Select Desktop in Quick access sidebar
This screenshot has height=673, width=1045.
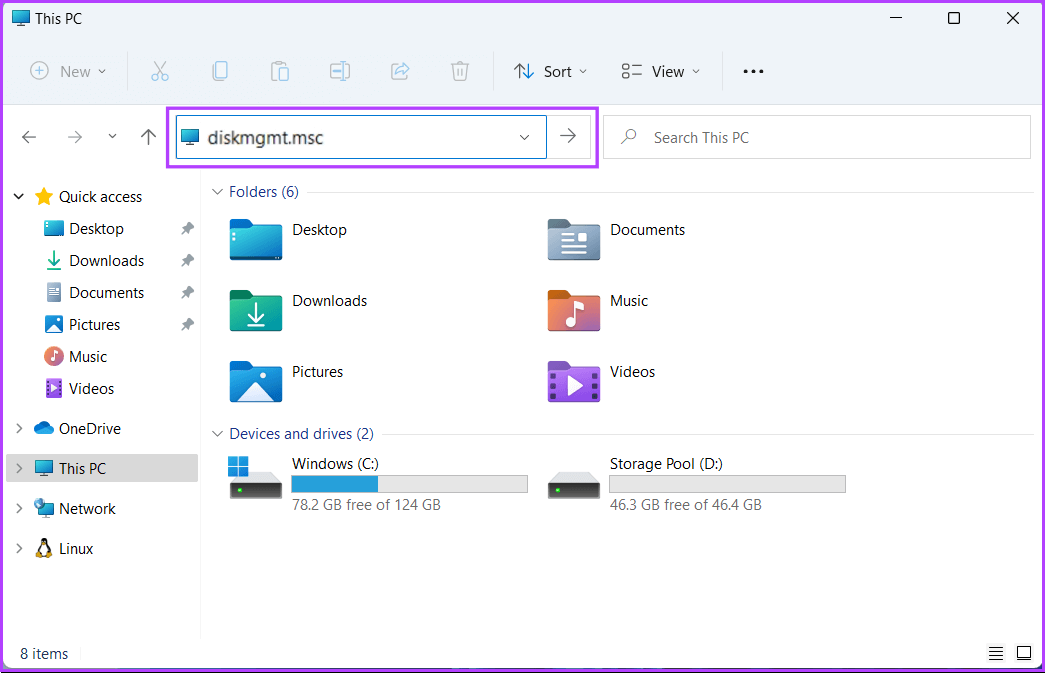[x=97, y=229]
